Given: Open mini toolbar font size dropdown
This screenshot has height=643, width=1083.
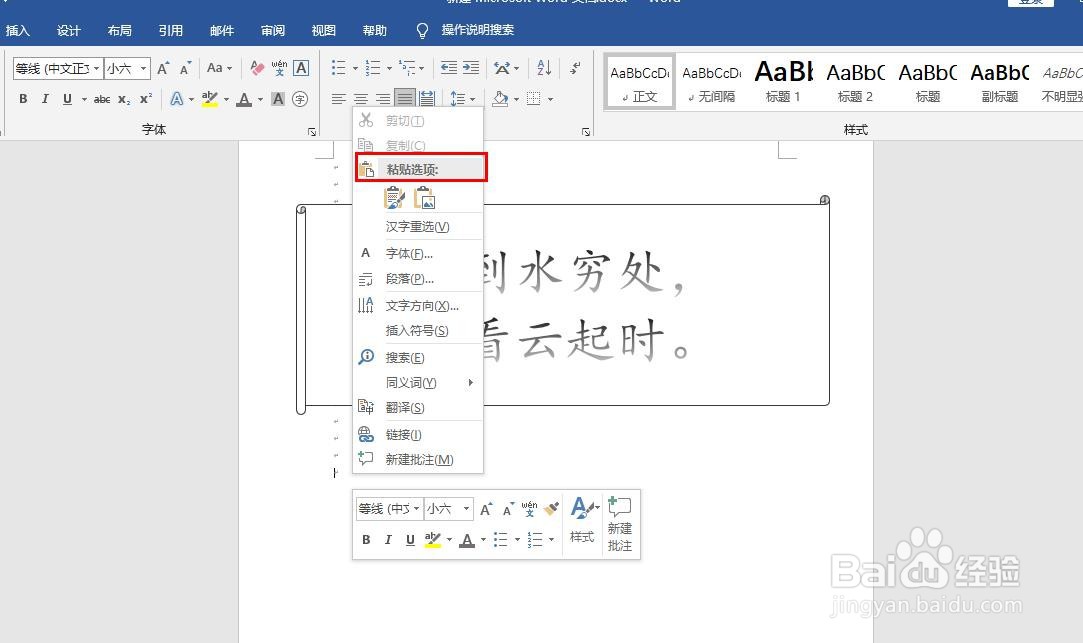Looking at the screenshot, I should point(466,509).
